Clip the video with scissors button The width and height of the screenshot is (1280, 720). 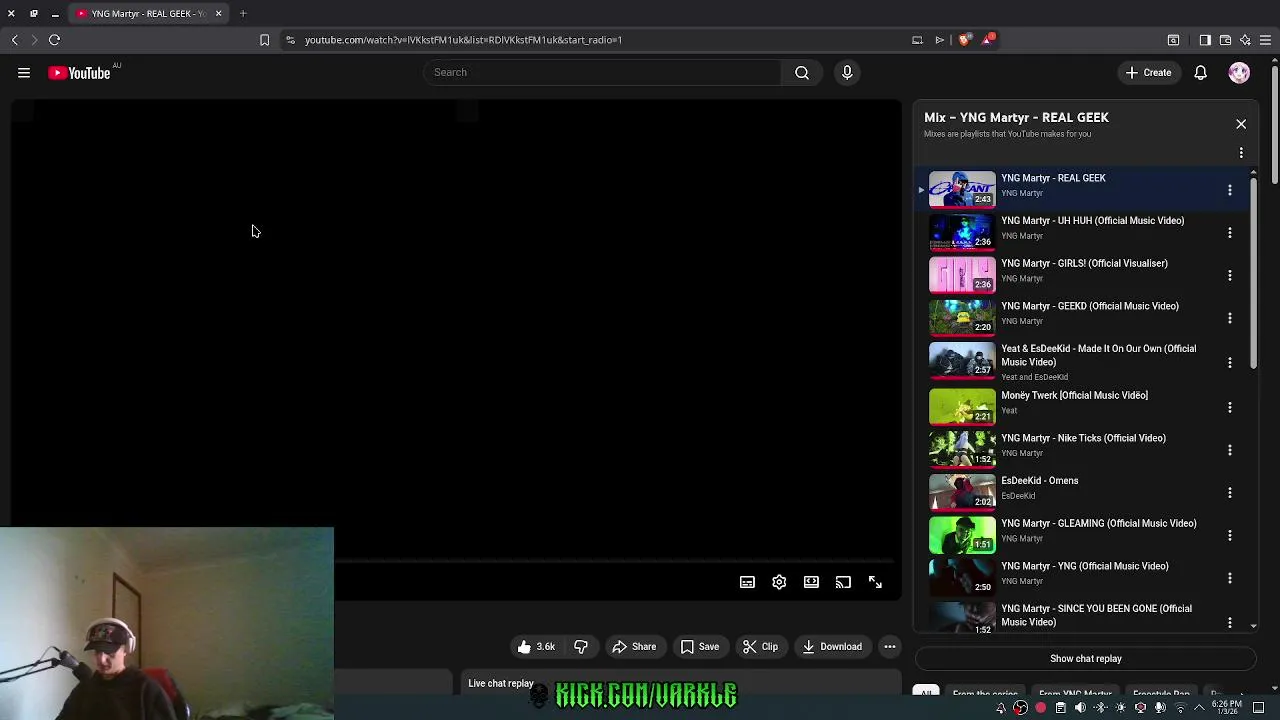[760, 647]
